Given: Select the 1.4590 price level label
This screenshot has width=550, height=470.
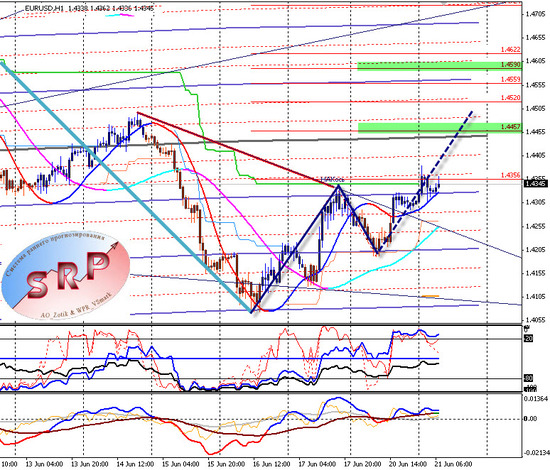Looking at the screenshot, I should [510, 65].
